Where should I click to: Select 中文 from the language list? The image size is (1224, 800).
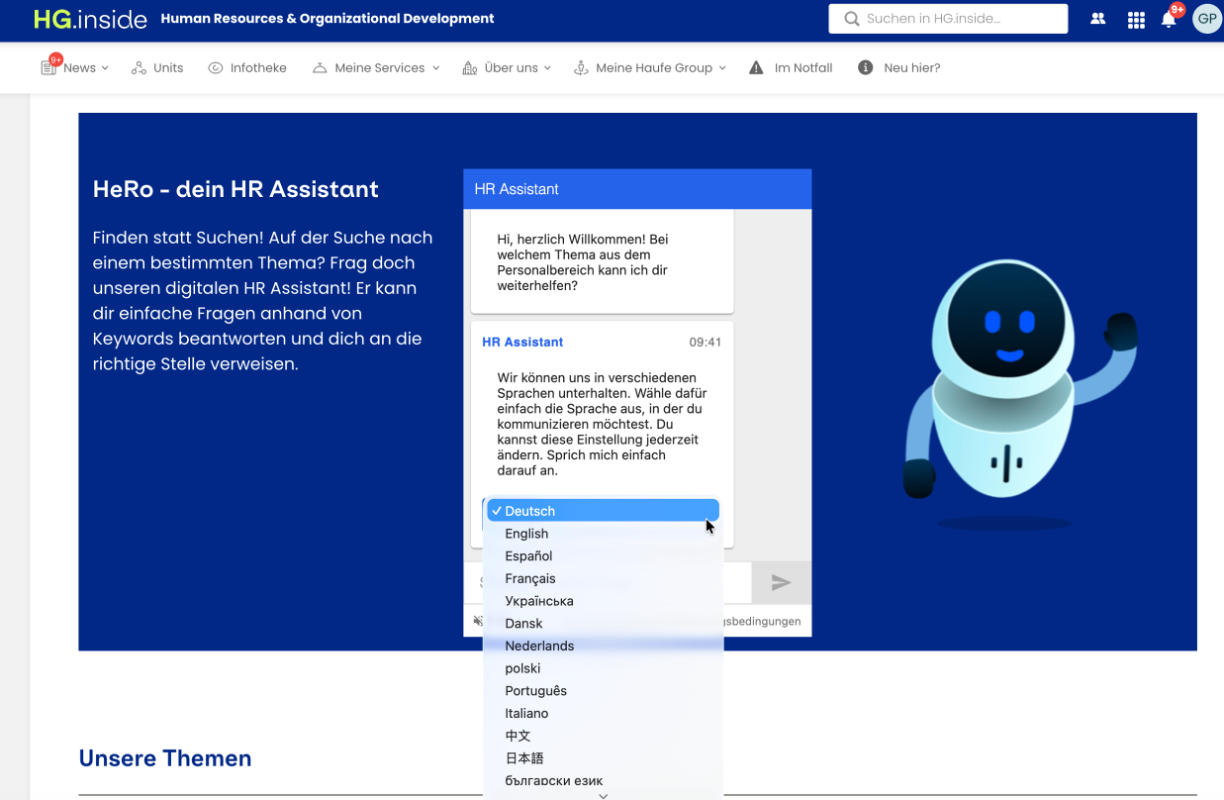point(603,736)
